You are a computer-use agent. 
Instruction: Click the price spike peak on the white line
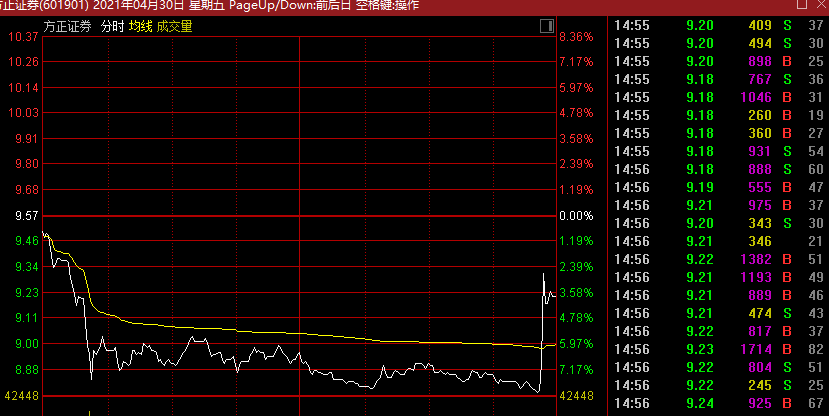[x=543, y=273]
